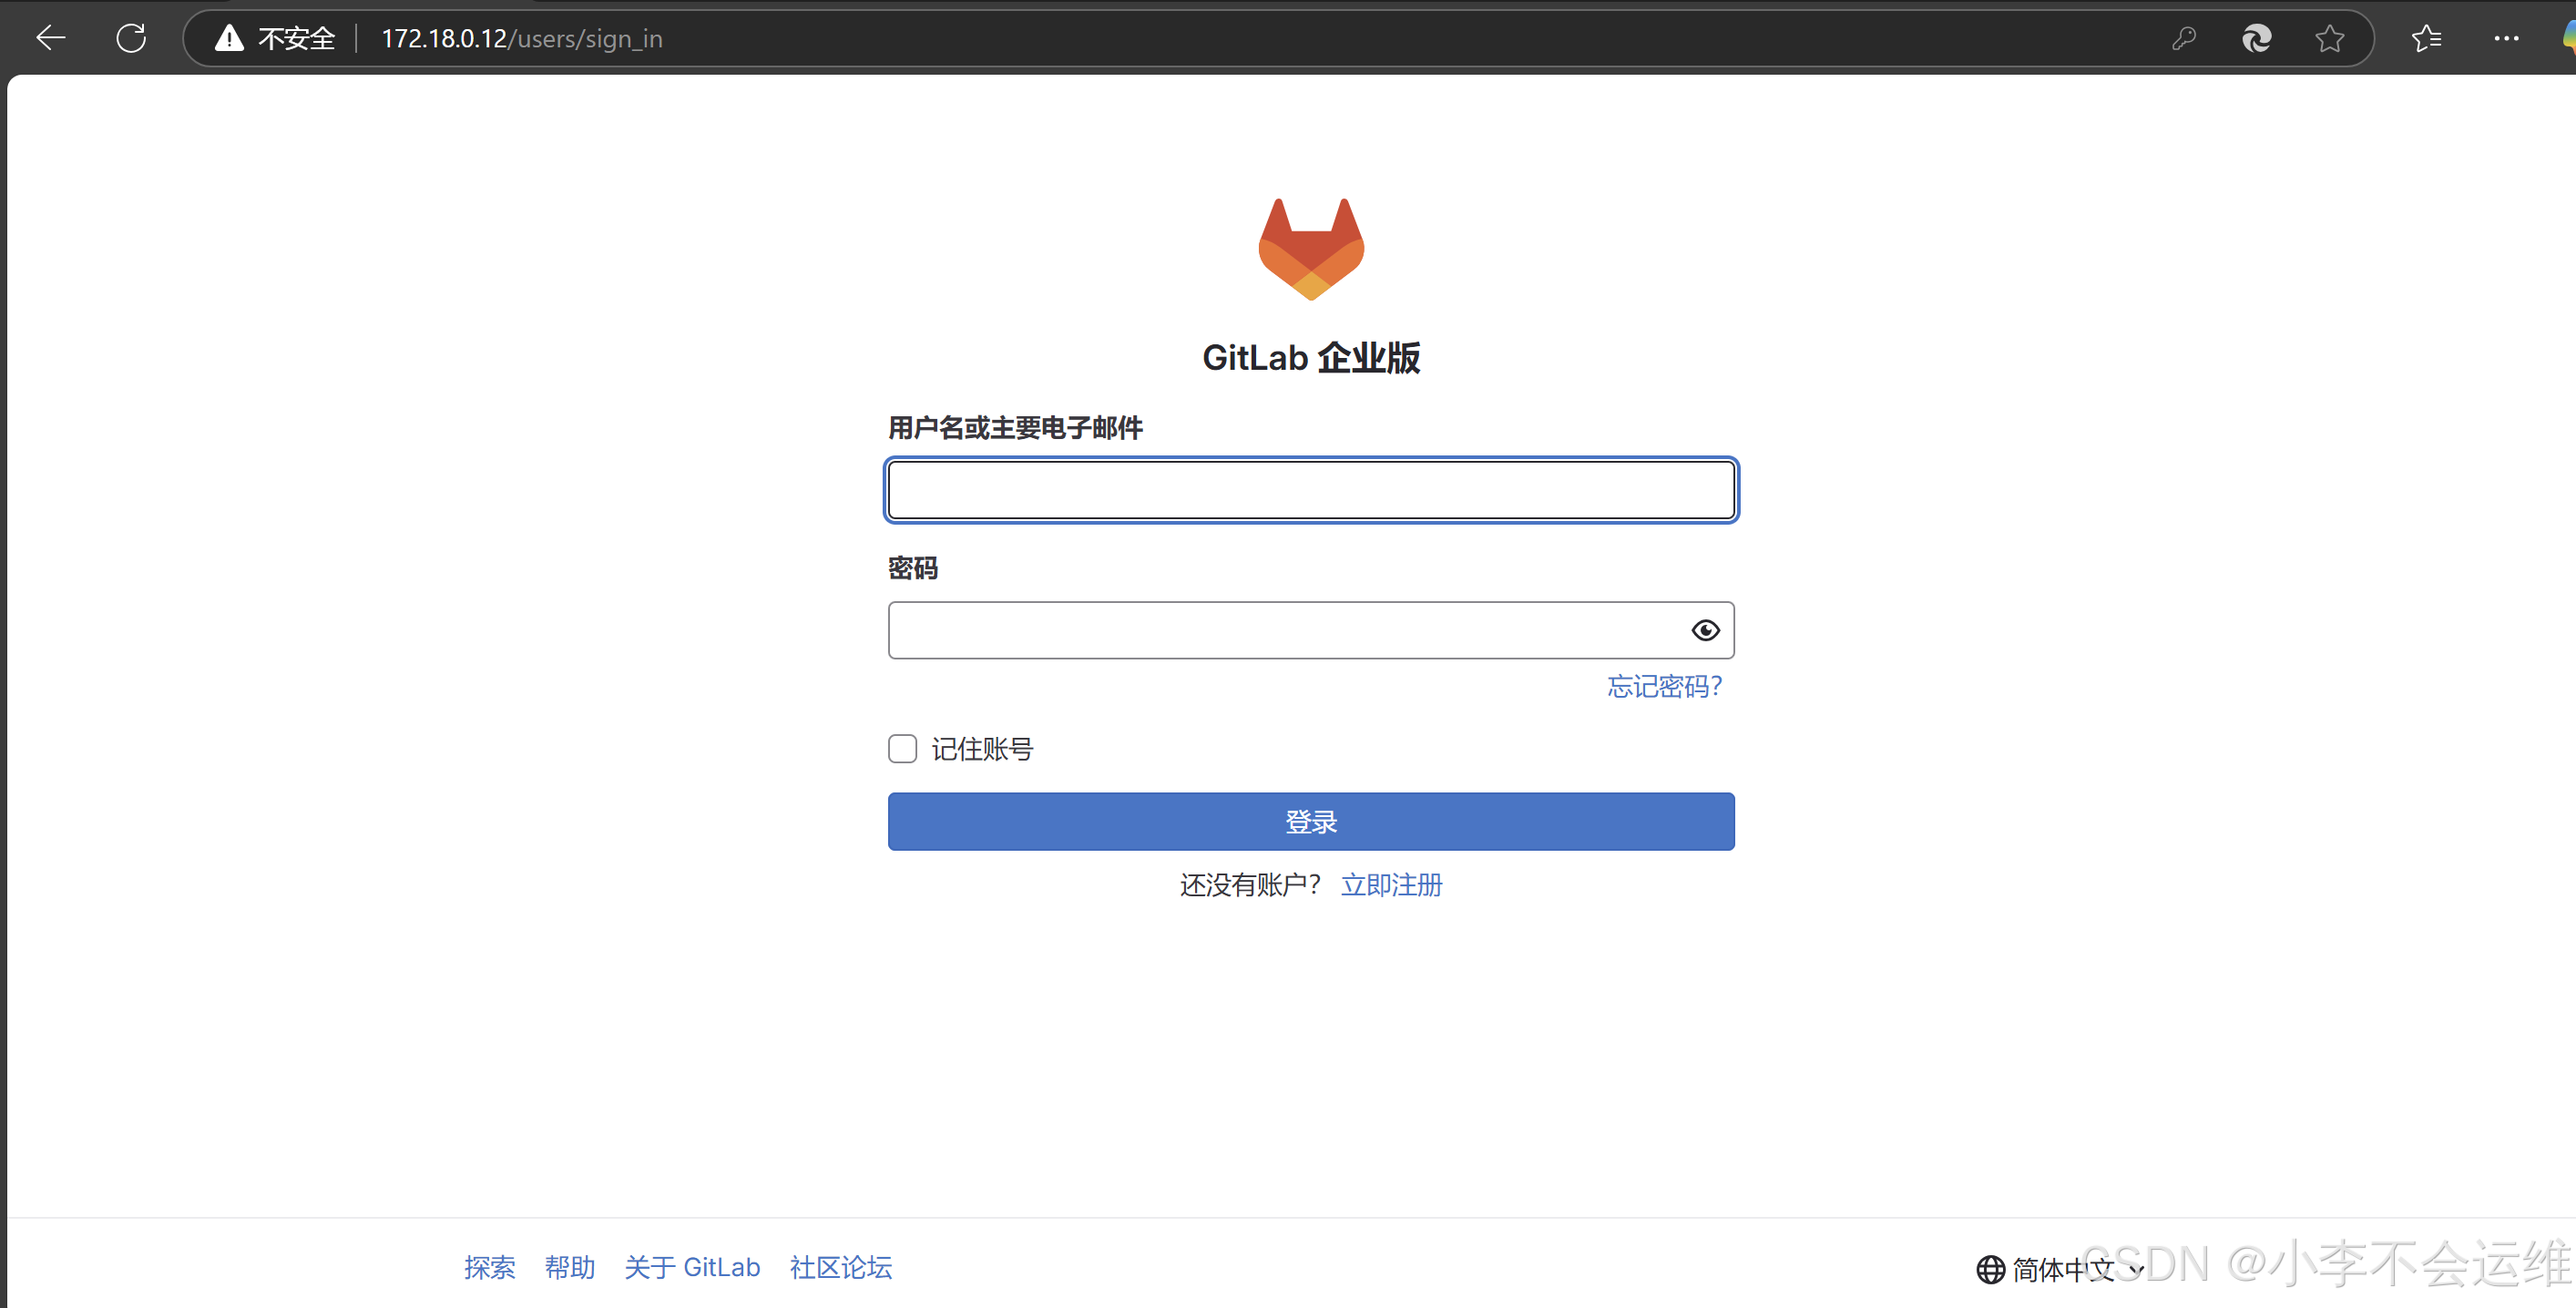Click the swirl extension icon in address bar
This screenshot has width=2576, height=1308.
coord(2256,38)
